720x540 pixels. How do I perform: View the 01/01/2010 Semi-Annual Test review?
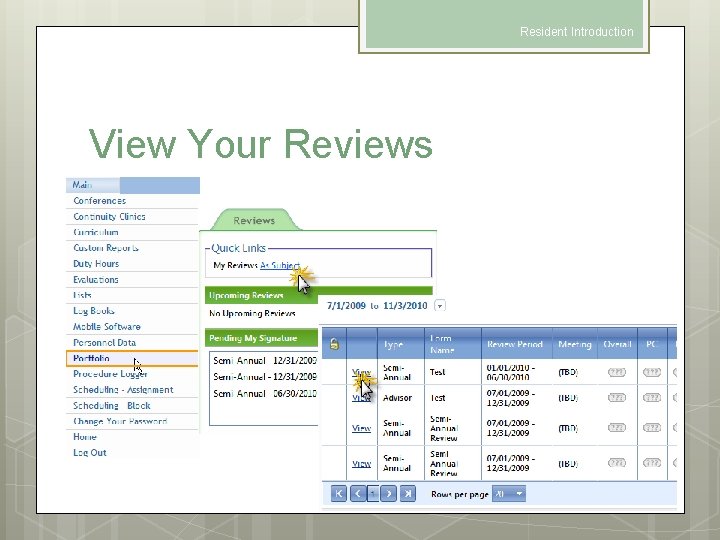point(361,372)
